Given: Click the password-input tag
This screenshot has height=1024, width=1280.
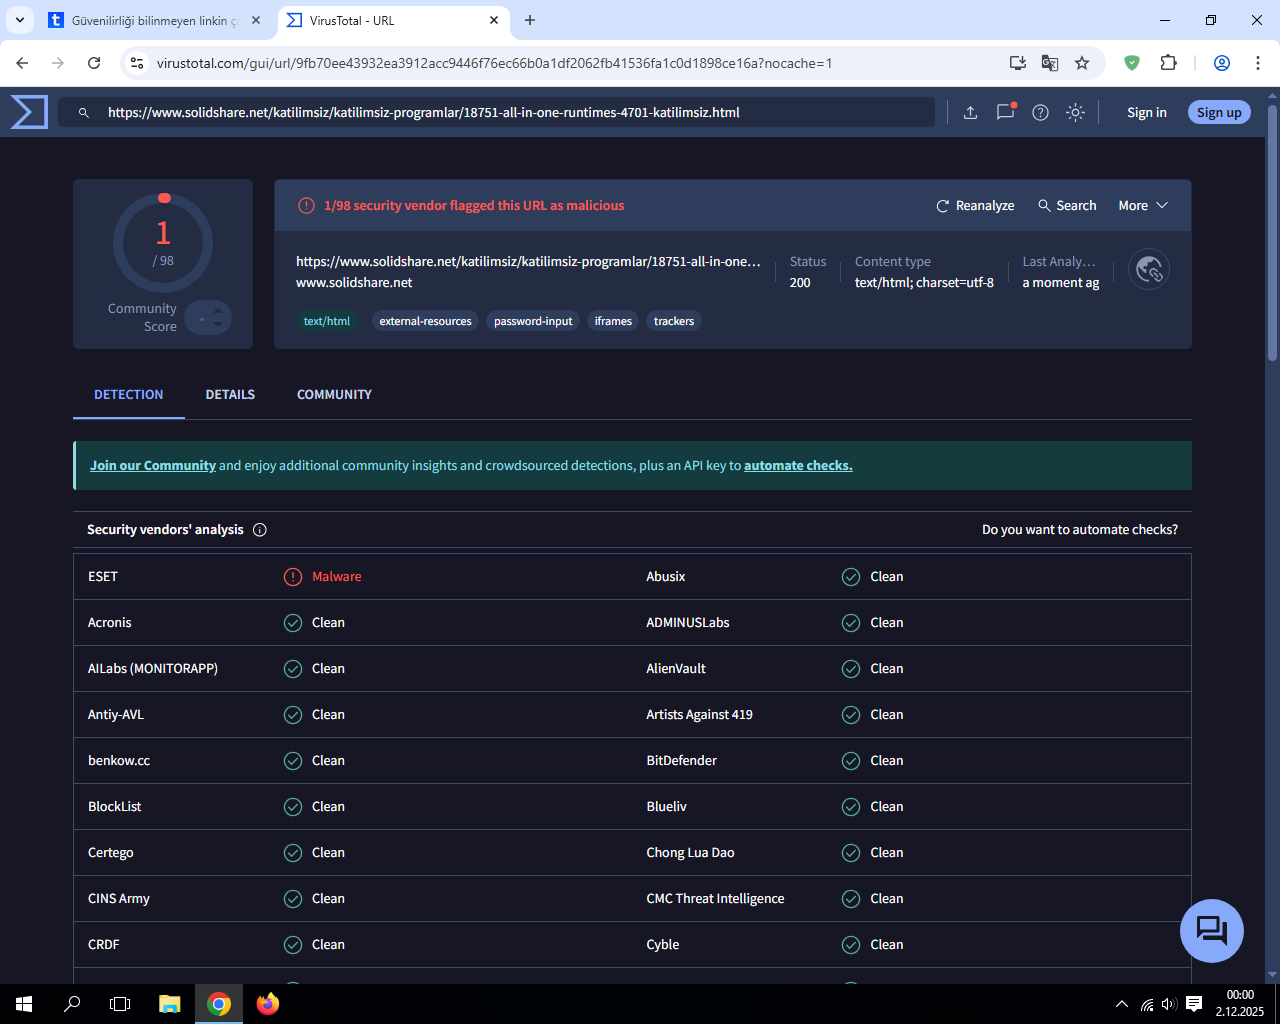Looking at the screenshot, I should click(533, 321).
